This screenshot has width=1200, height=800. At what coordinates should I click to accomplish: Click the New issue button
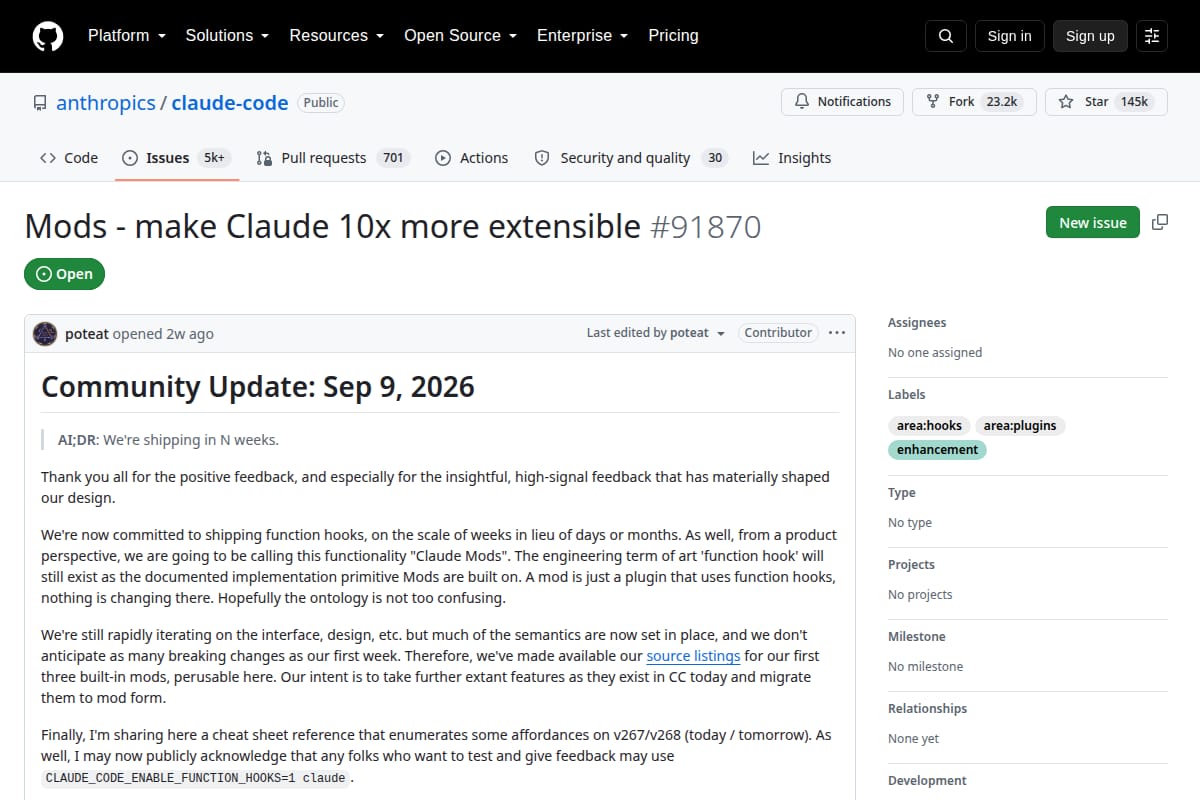click(x=1093, y=222)
